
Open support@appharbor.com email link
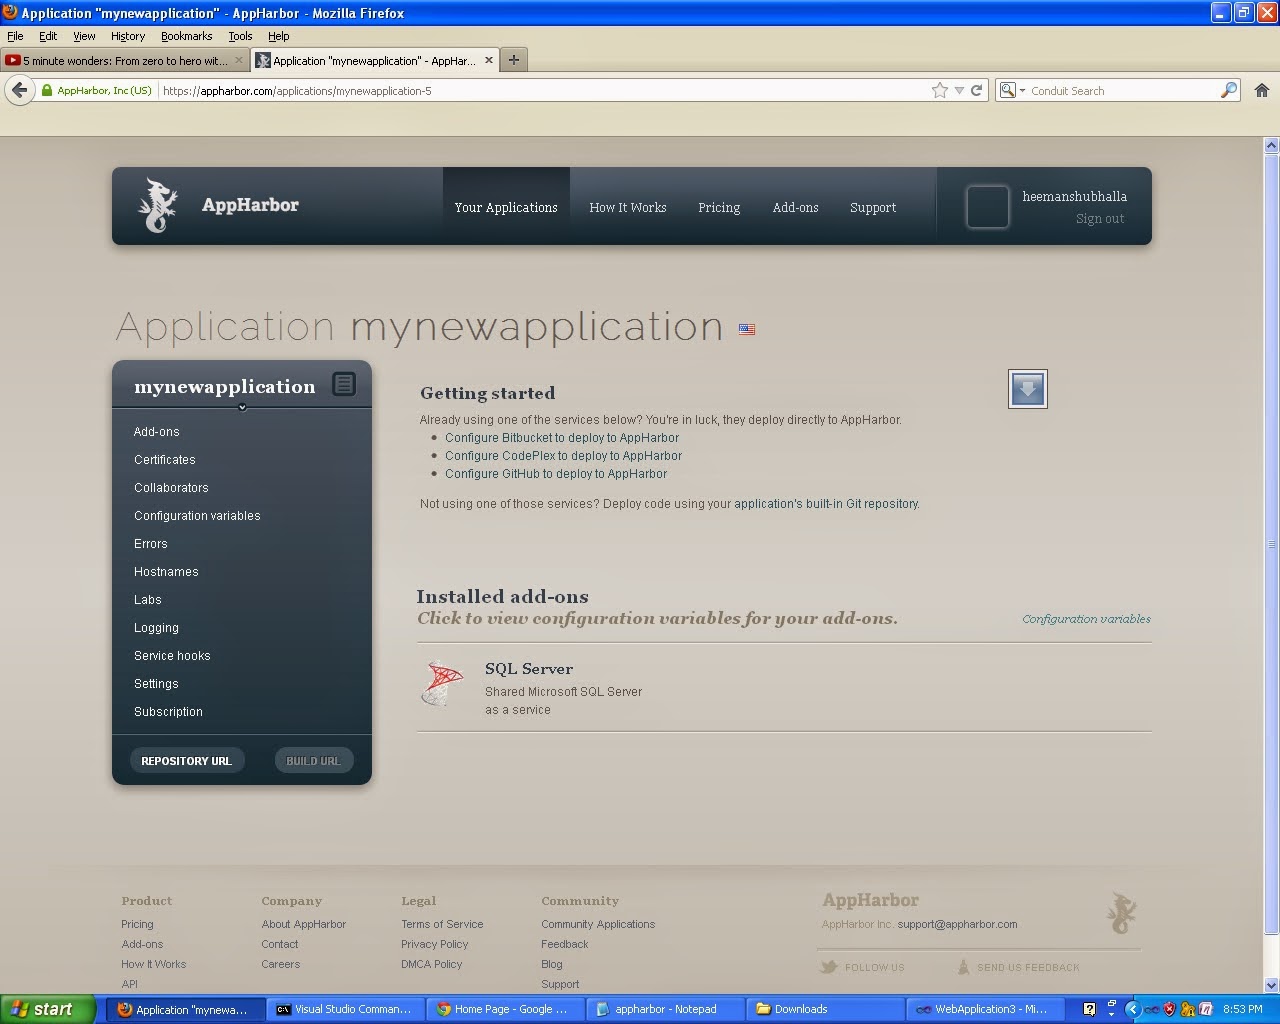(957, 924)
